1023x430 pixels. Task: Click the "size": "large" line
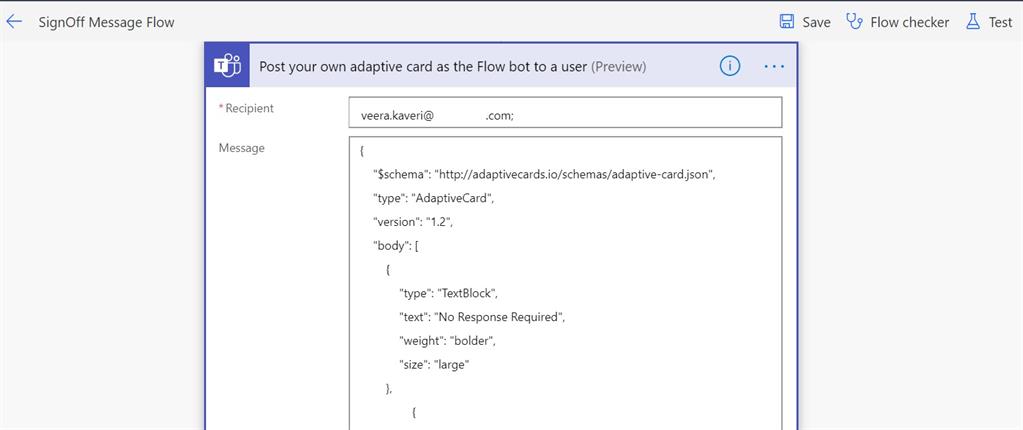(x=435, y=365)
